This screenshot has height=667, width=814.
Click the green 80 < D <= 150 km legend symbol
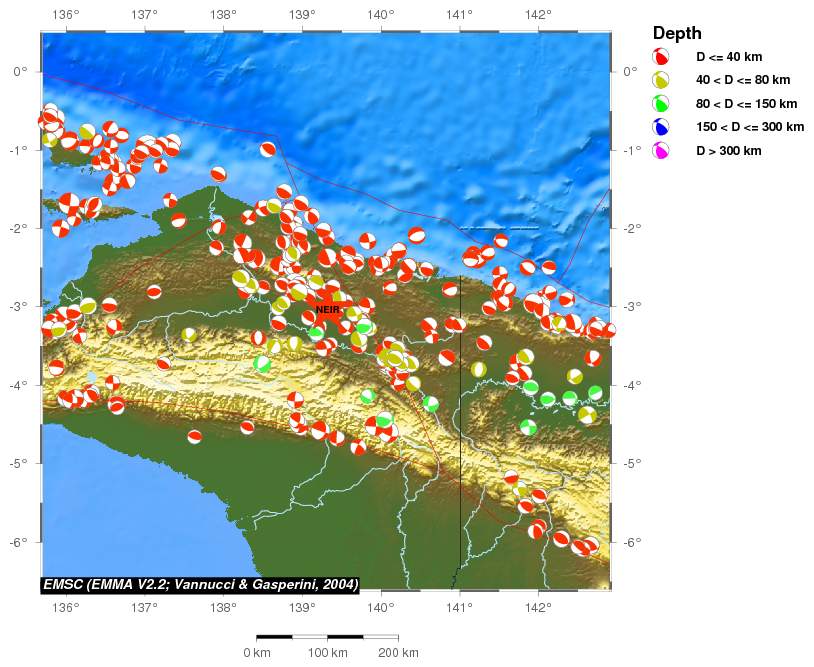(x=661, y=104)
